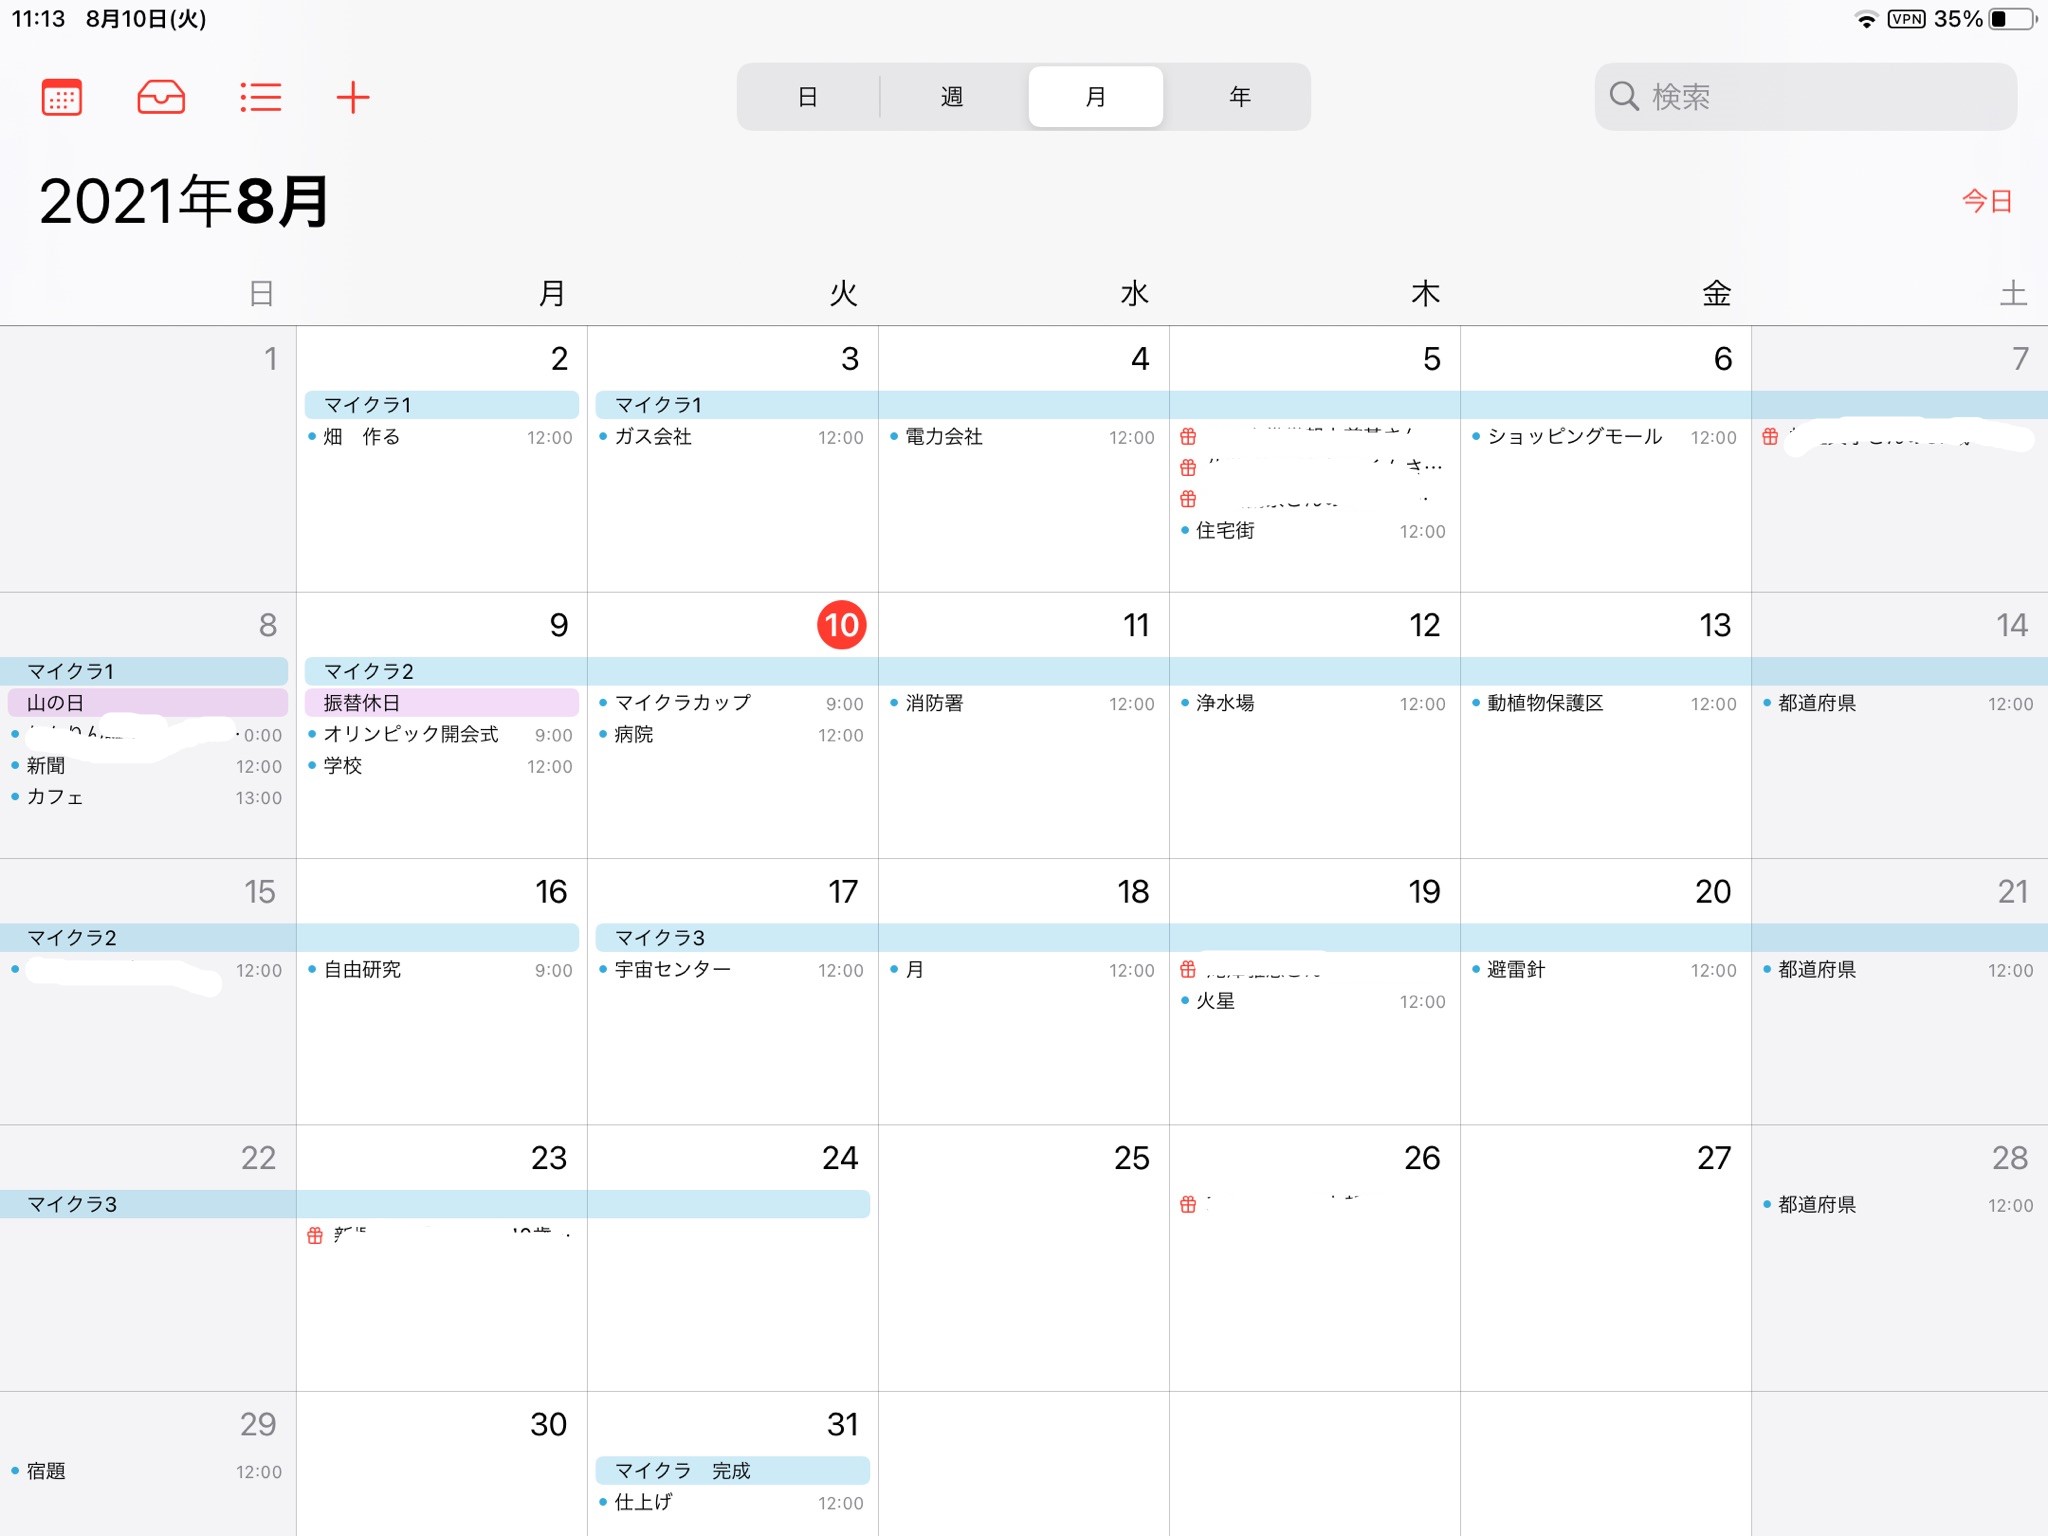The image size is (2048, 1536).
Task: Open 振替休日 holiday event
Action: (441, 703)
